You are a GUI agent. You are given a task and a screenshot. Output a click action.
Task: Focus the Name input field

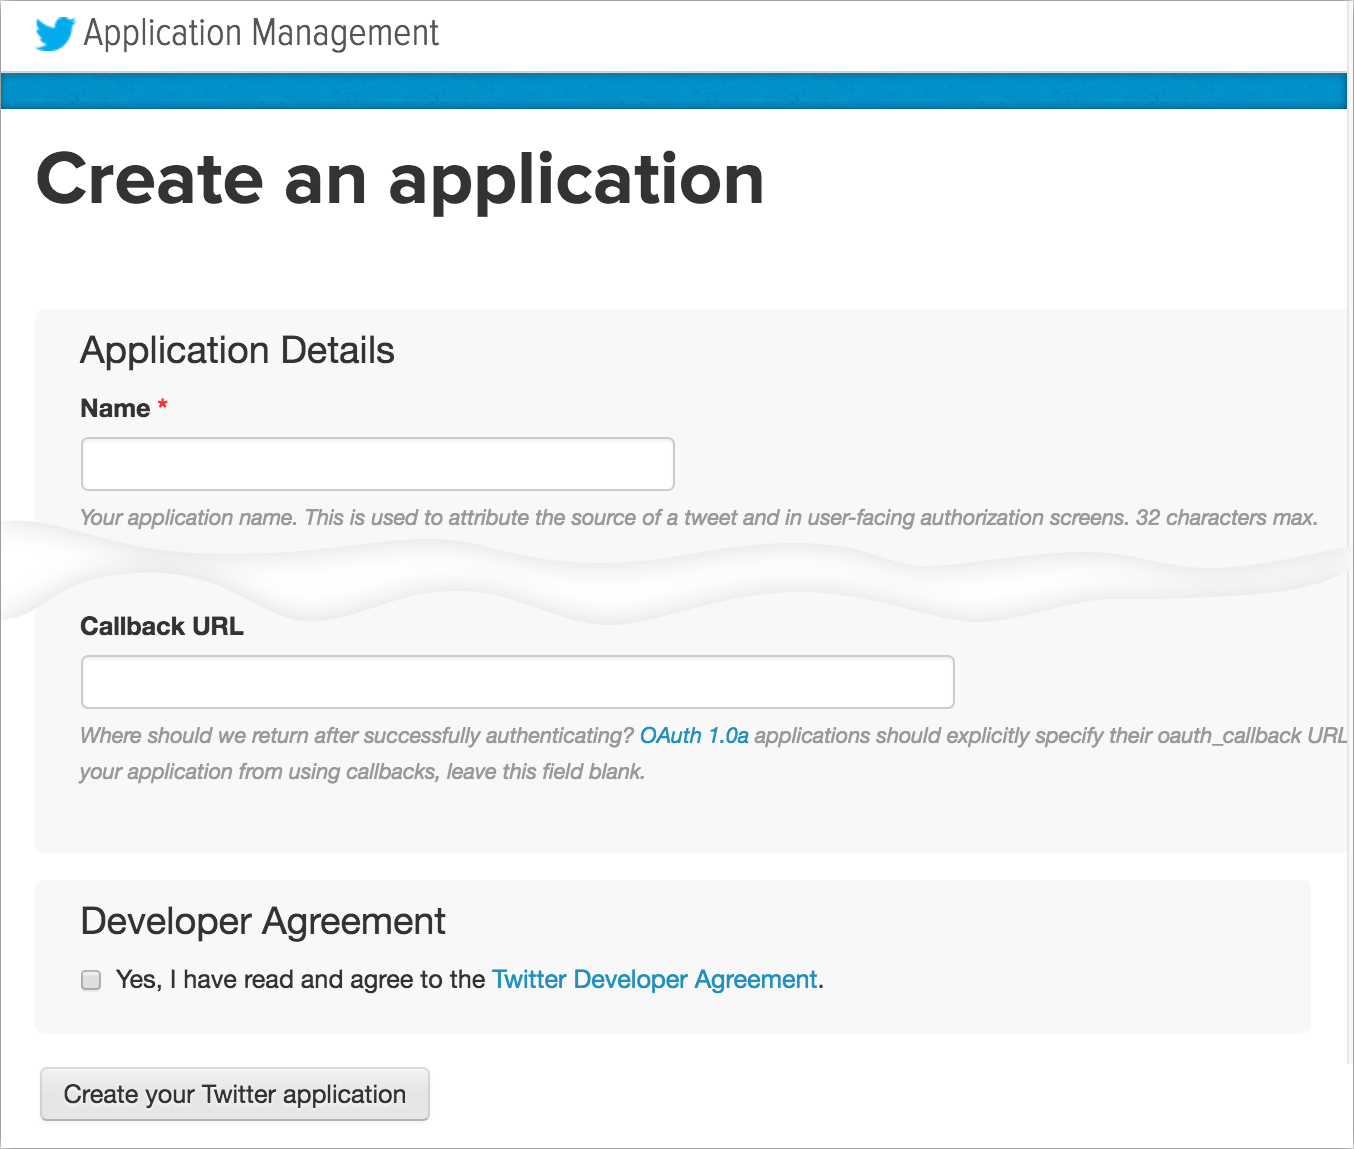pos(378,464)
